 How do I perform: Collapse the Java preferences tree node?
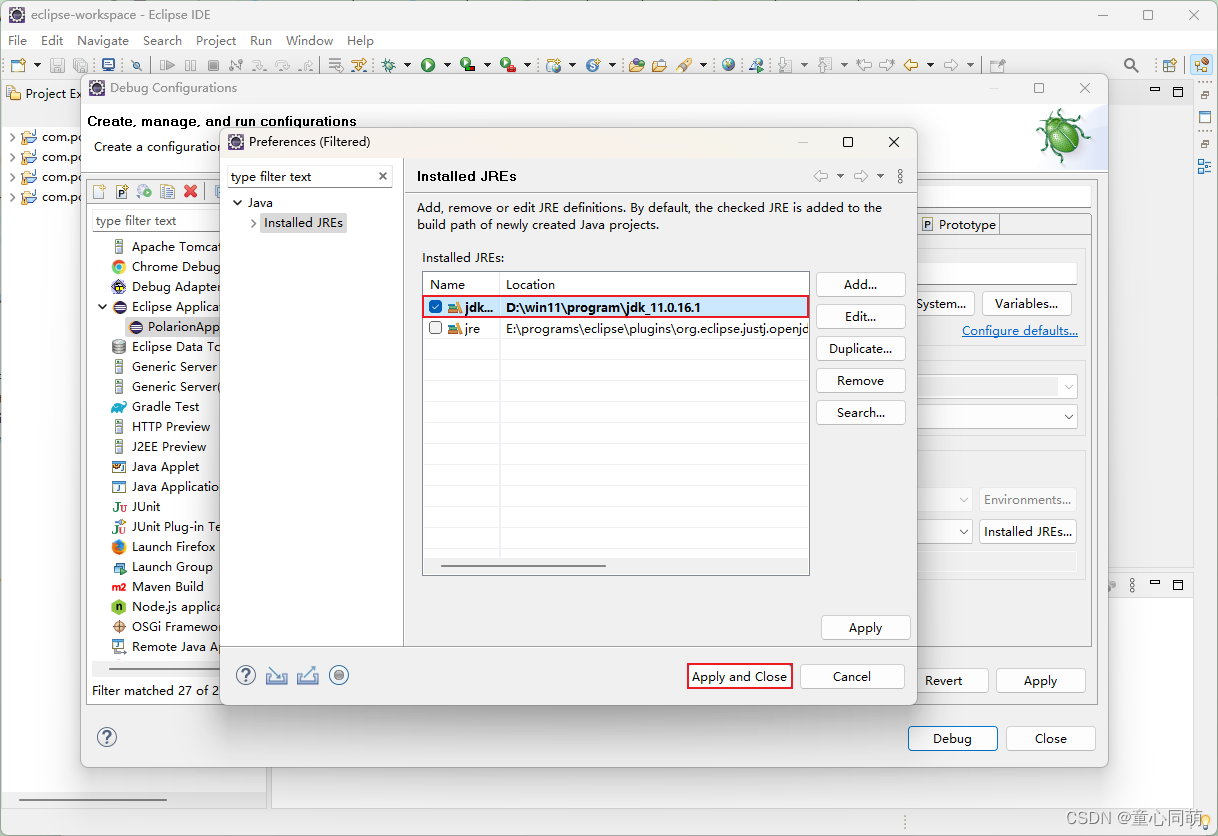(x=238, y=202)
